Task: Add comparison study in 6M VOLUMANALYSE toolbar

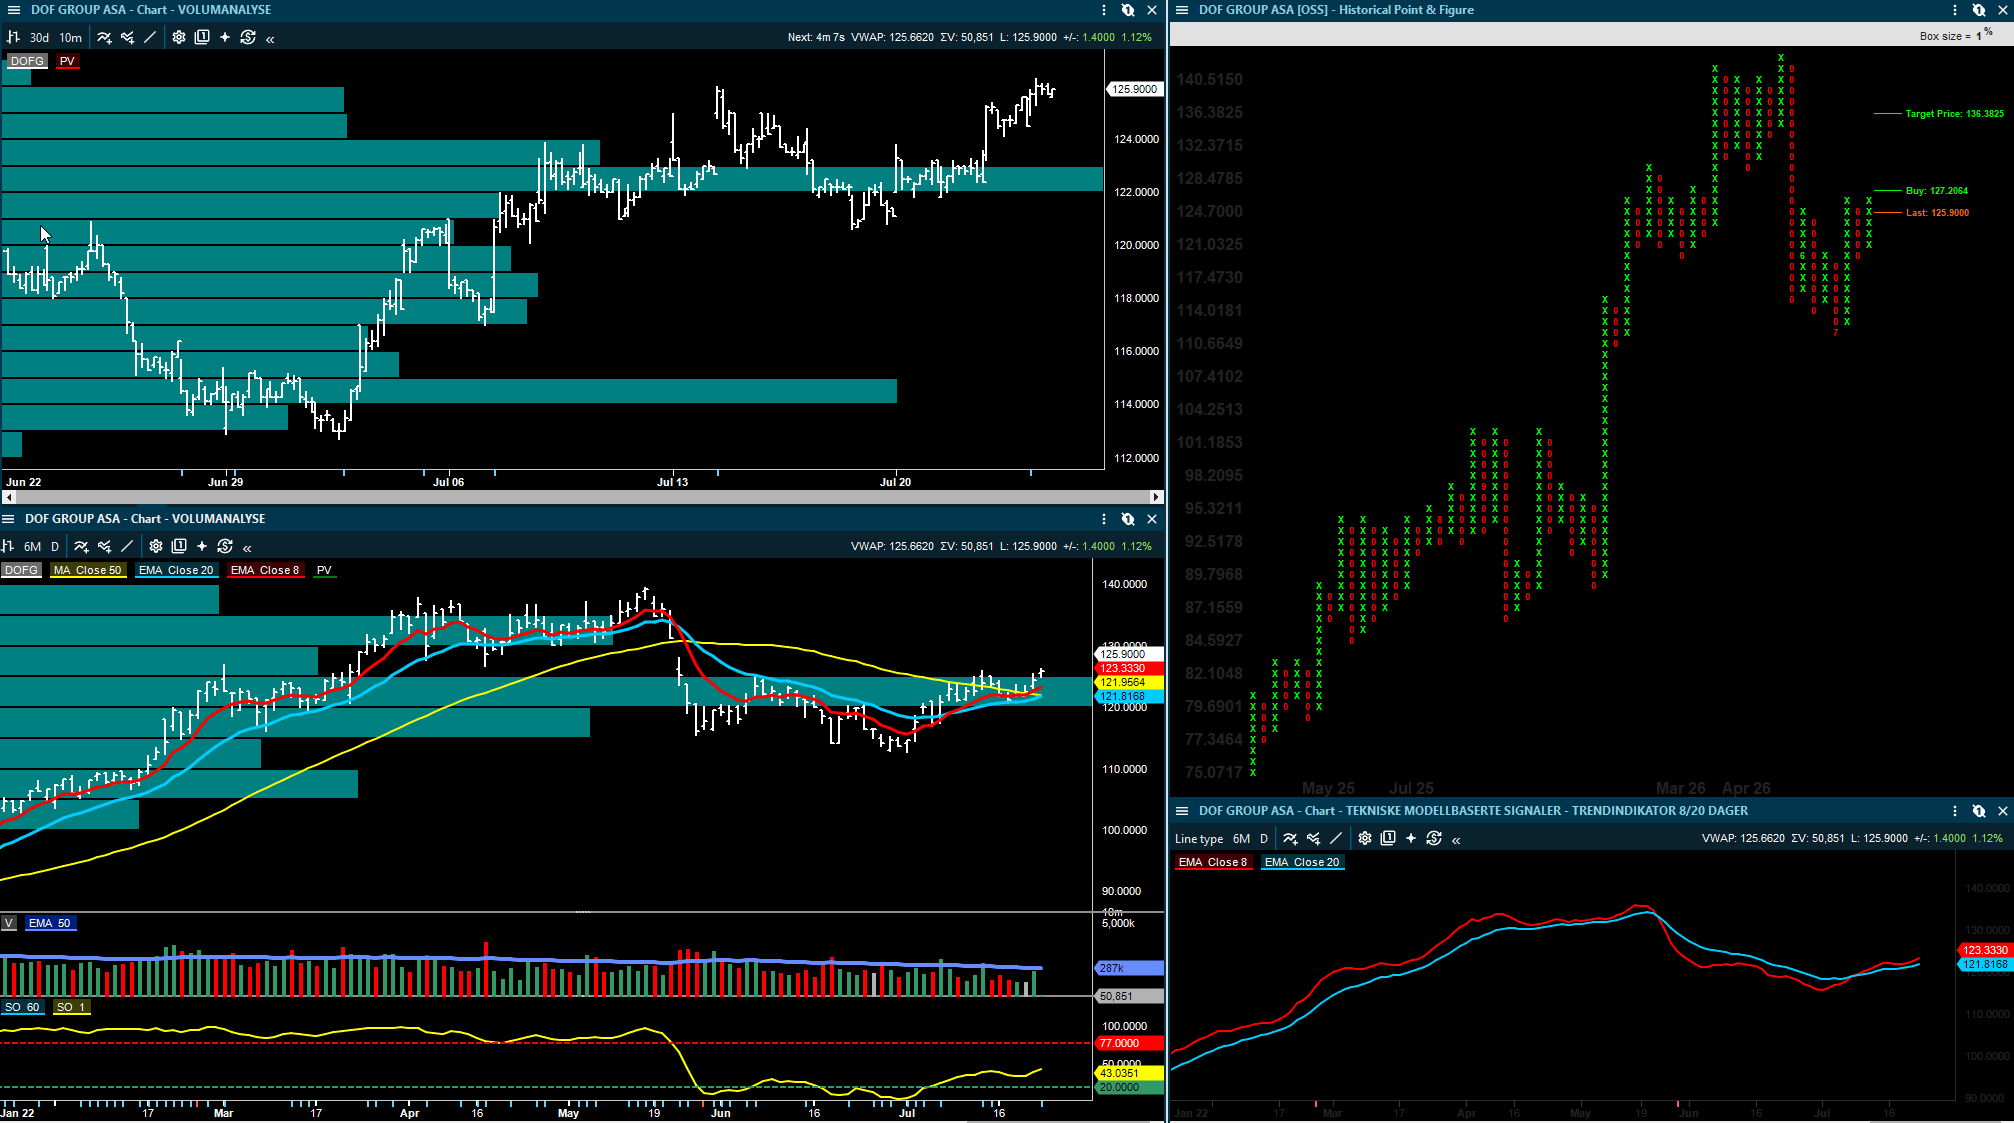Action: [x=104, y=546]
